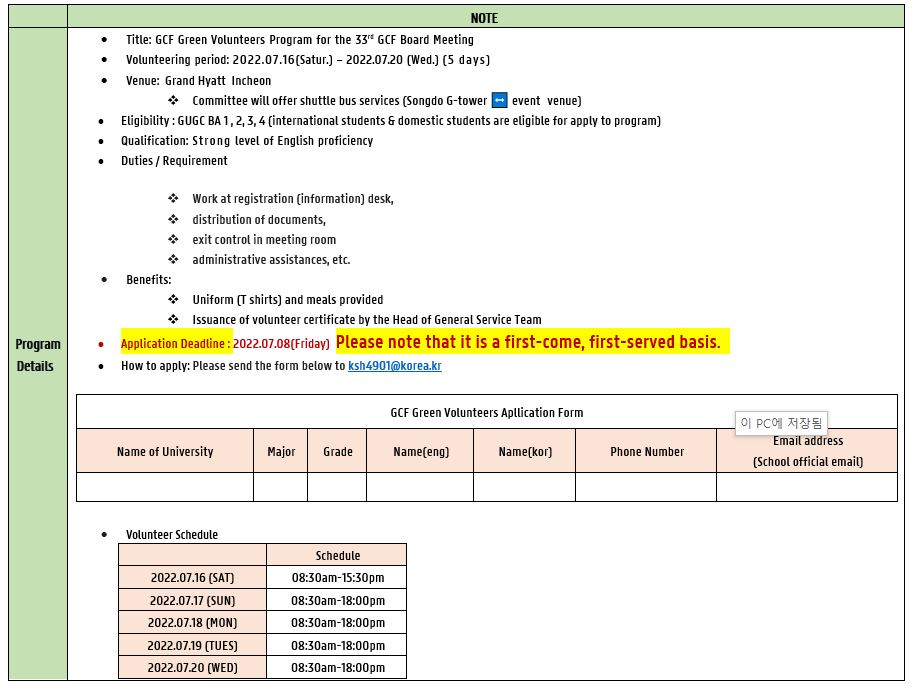This screenshot has width=913, height=689.
Task: Click the 'Name(kor)' column header
Action: coord(525,451)
